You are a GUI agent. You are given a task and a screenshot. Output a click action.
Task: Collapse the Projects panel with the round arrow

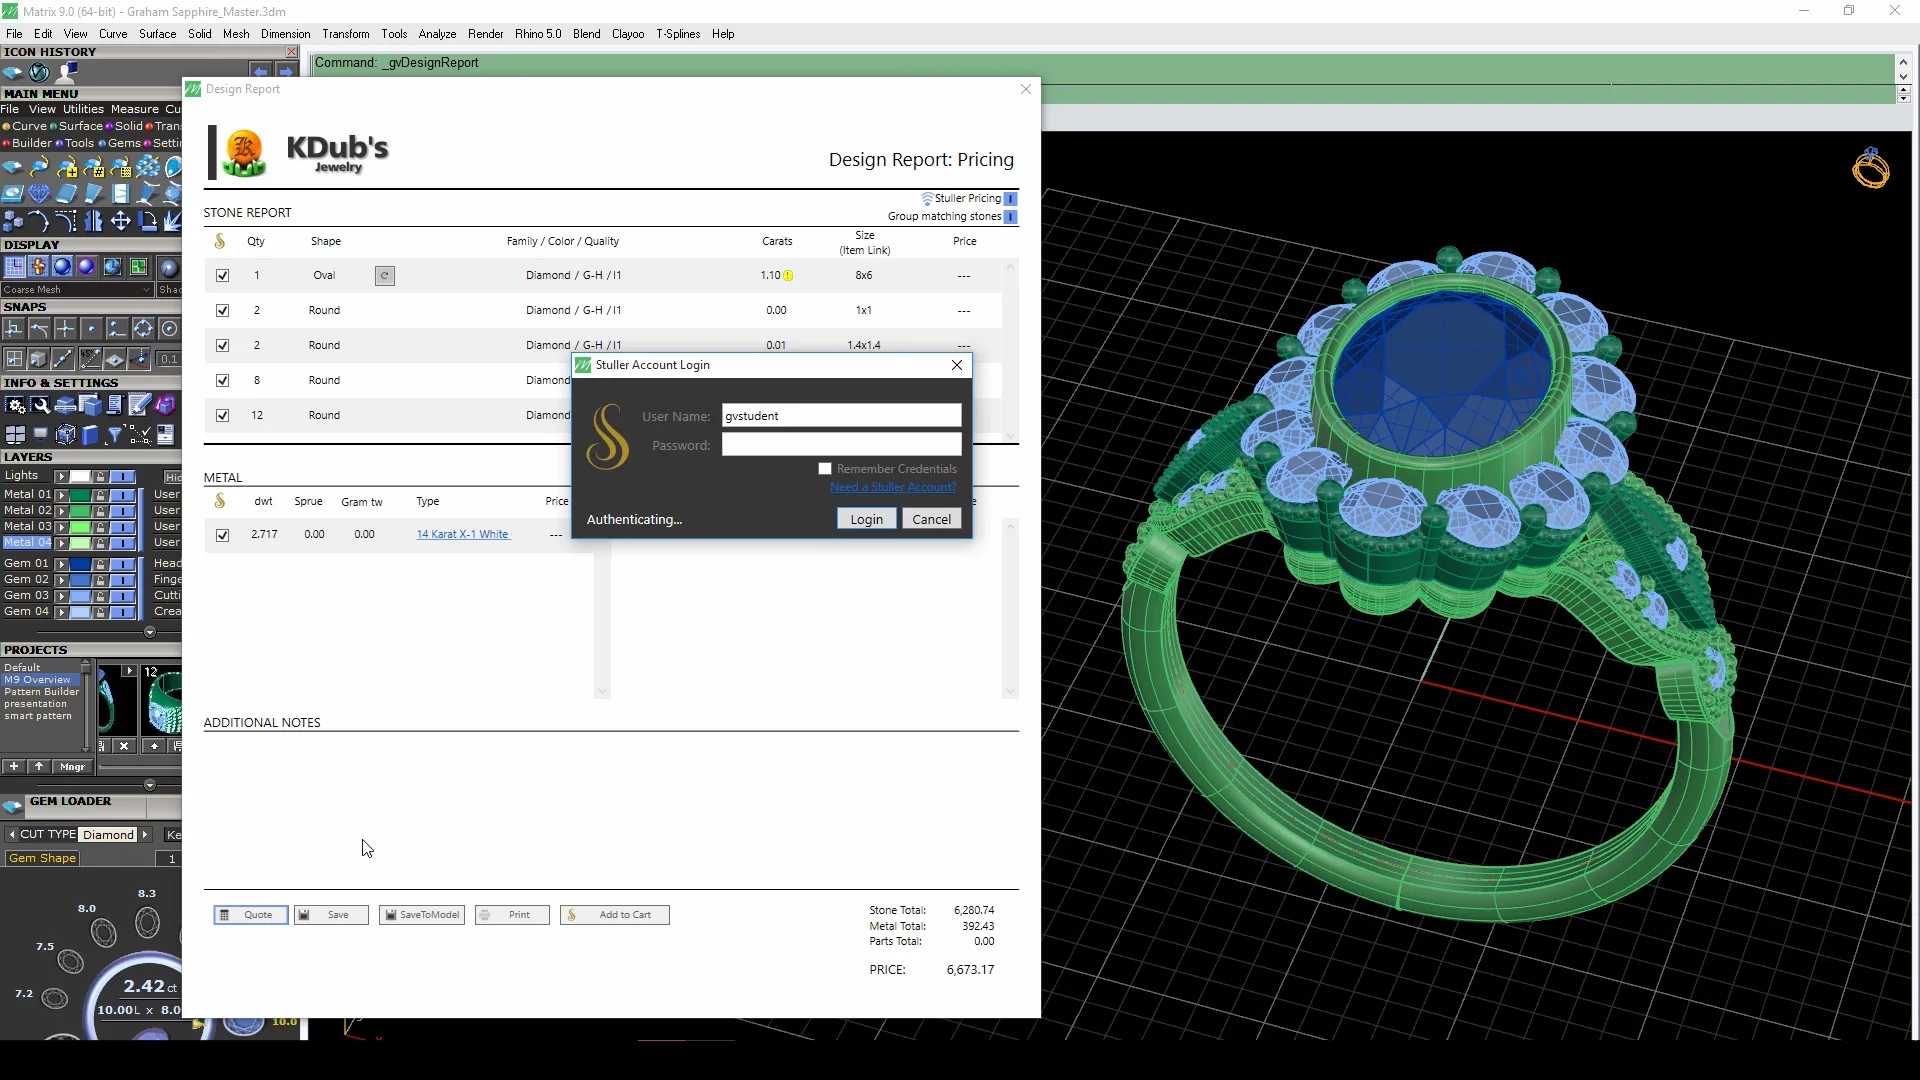(x=150, y=785)
